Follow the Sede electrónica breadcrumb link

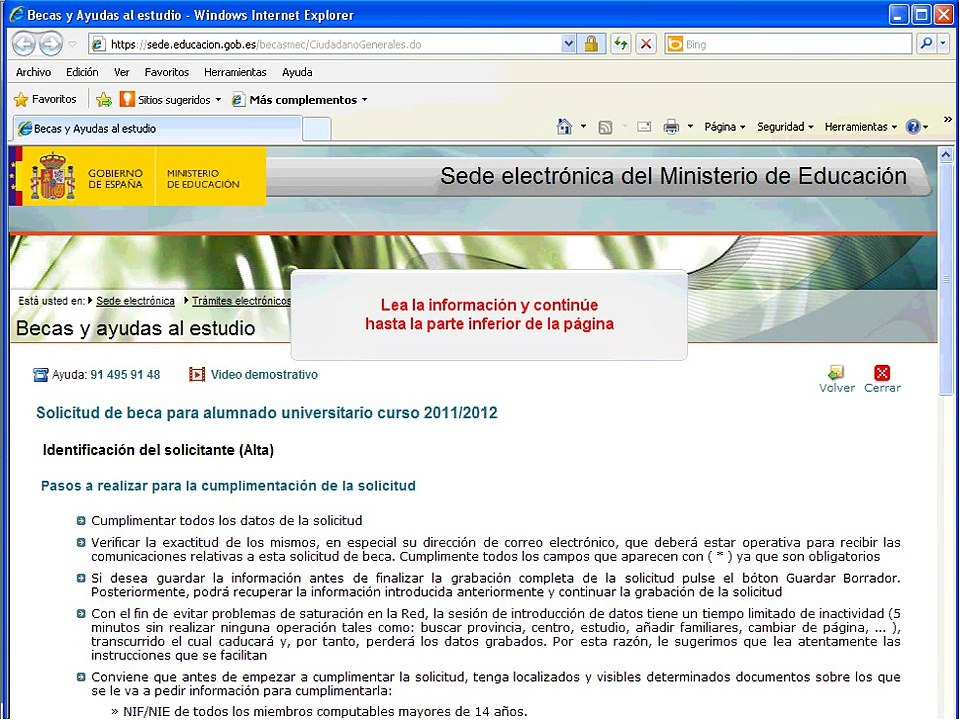135,301
